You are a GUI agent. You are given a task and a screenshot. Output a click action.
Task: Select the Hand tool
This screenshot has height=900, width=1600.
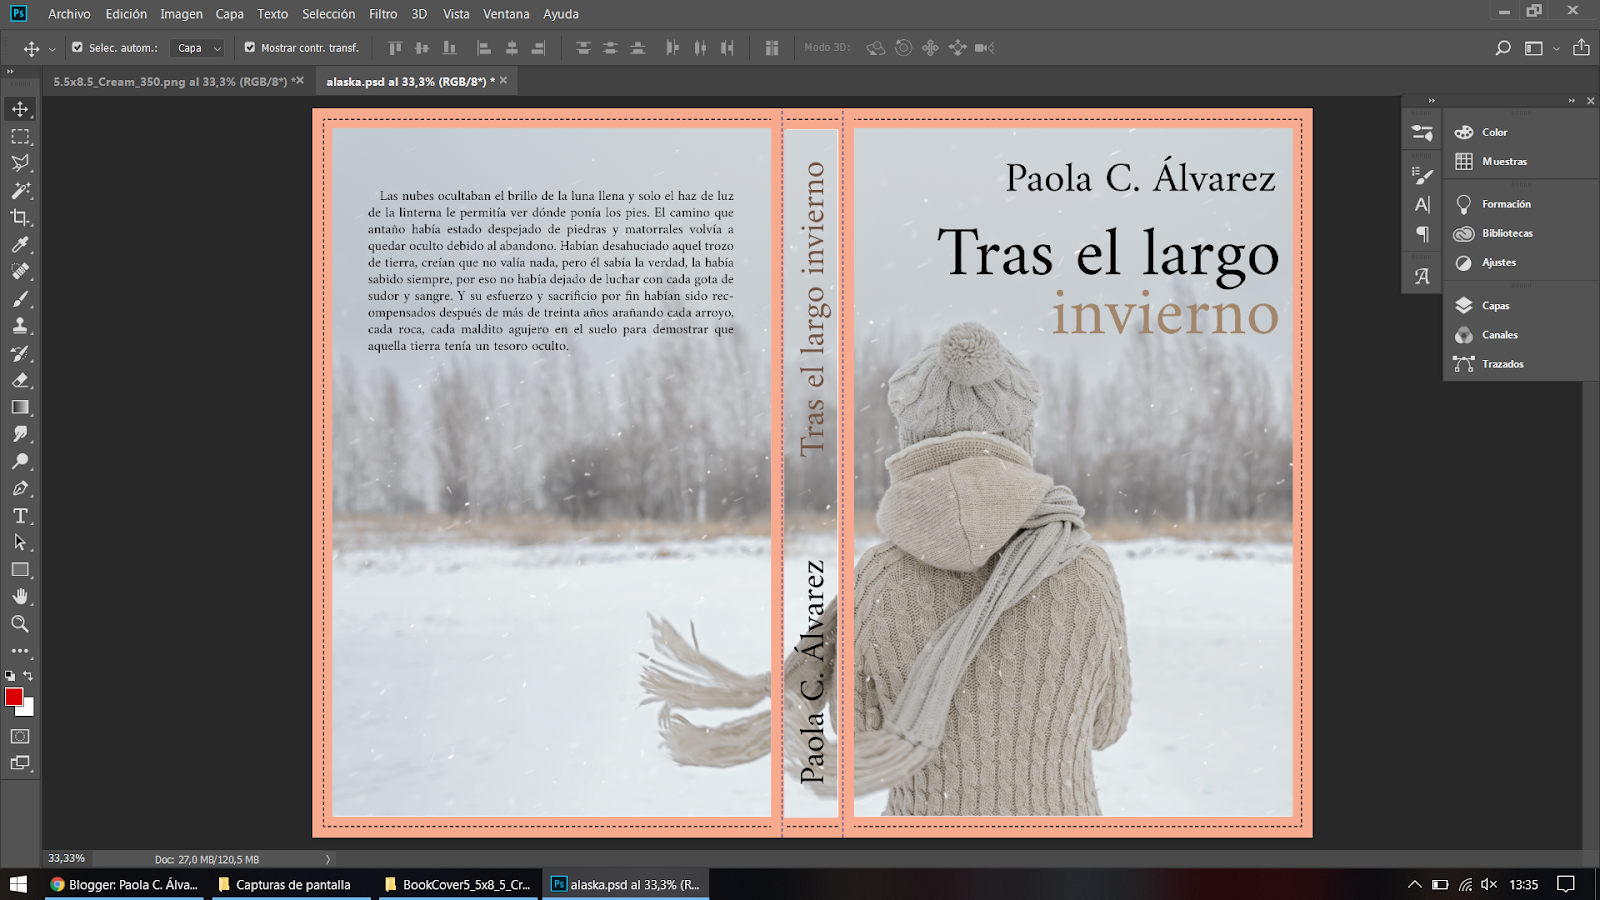(20, 596)
